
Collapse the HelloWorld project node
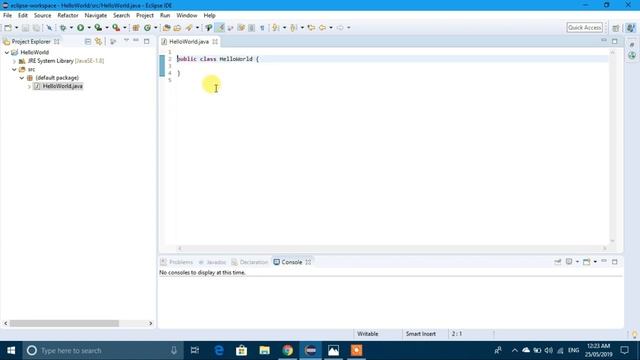(x=7, y=53)
